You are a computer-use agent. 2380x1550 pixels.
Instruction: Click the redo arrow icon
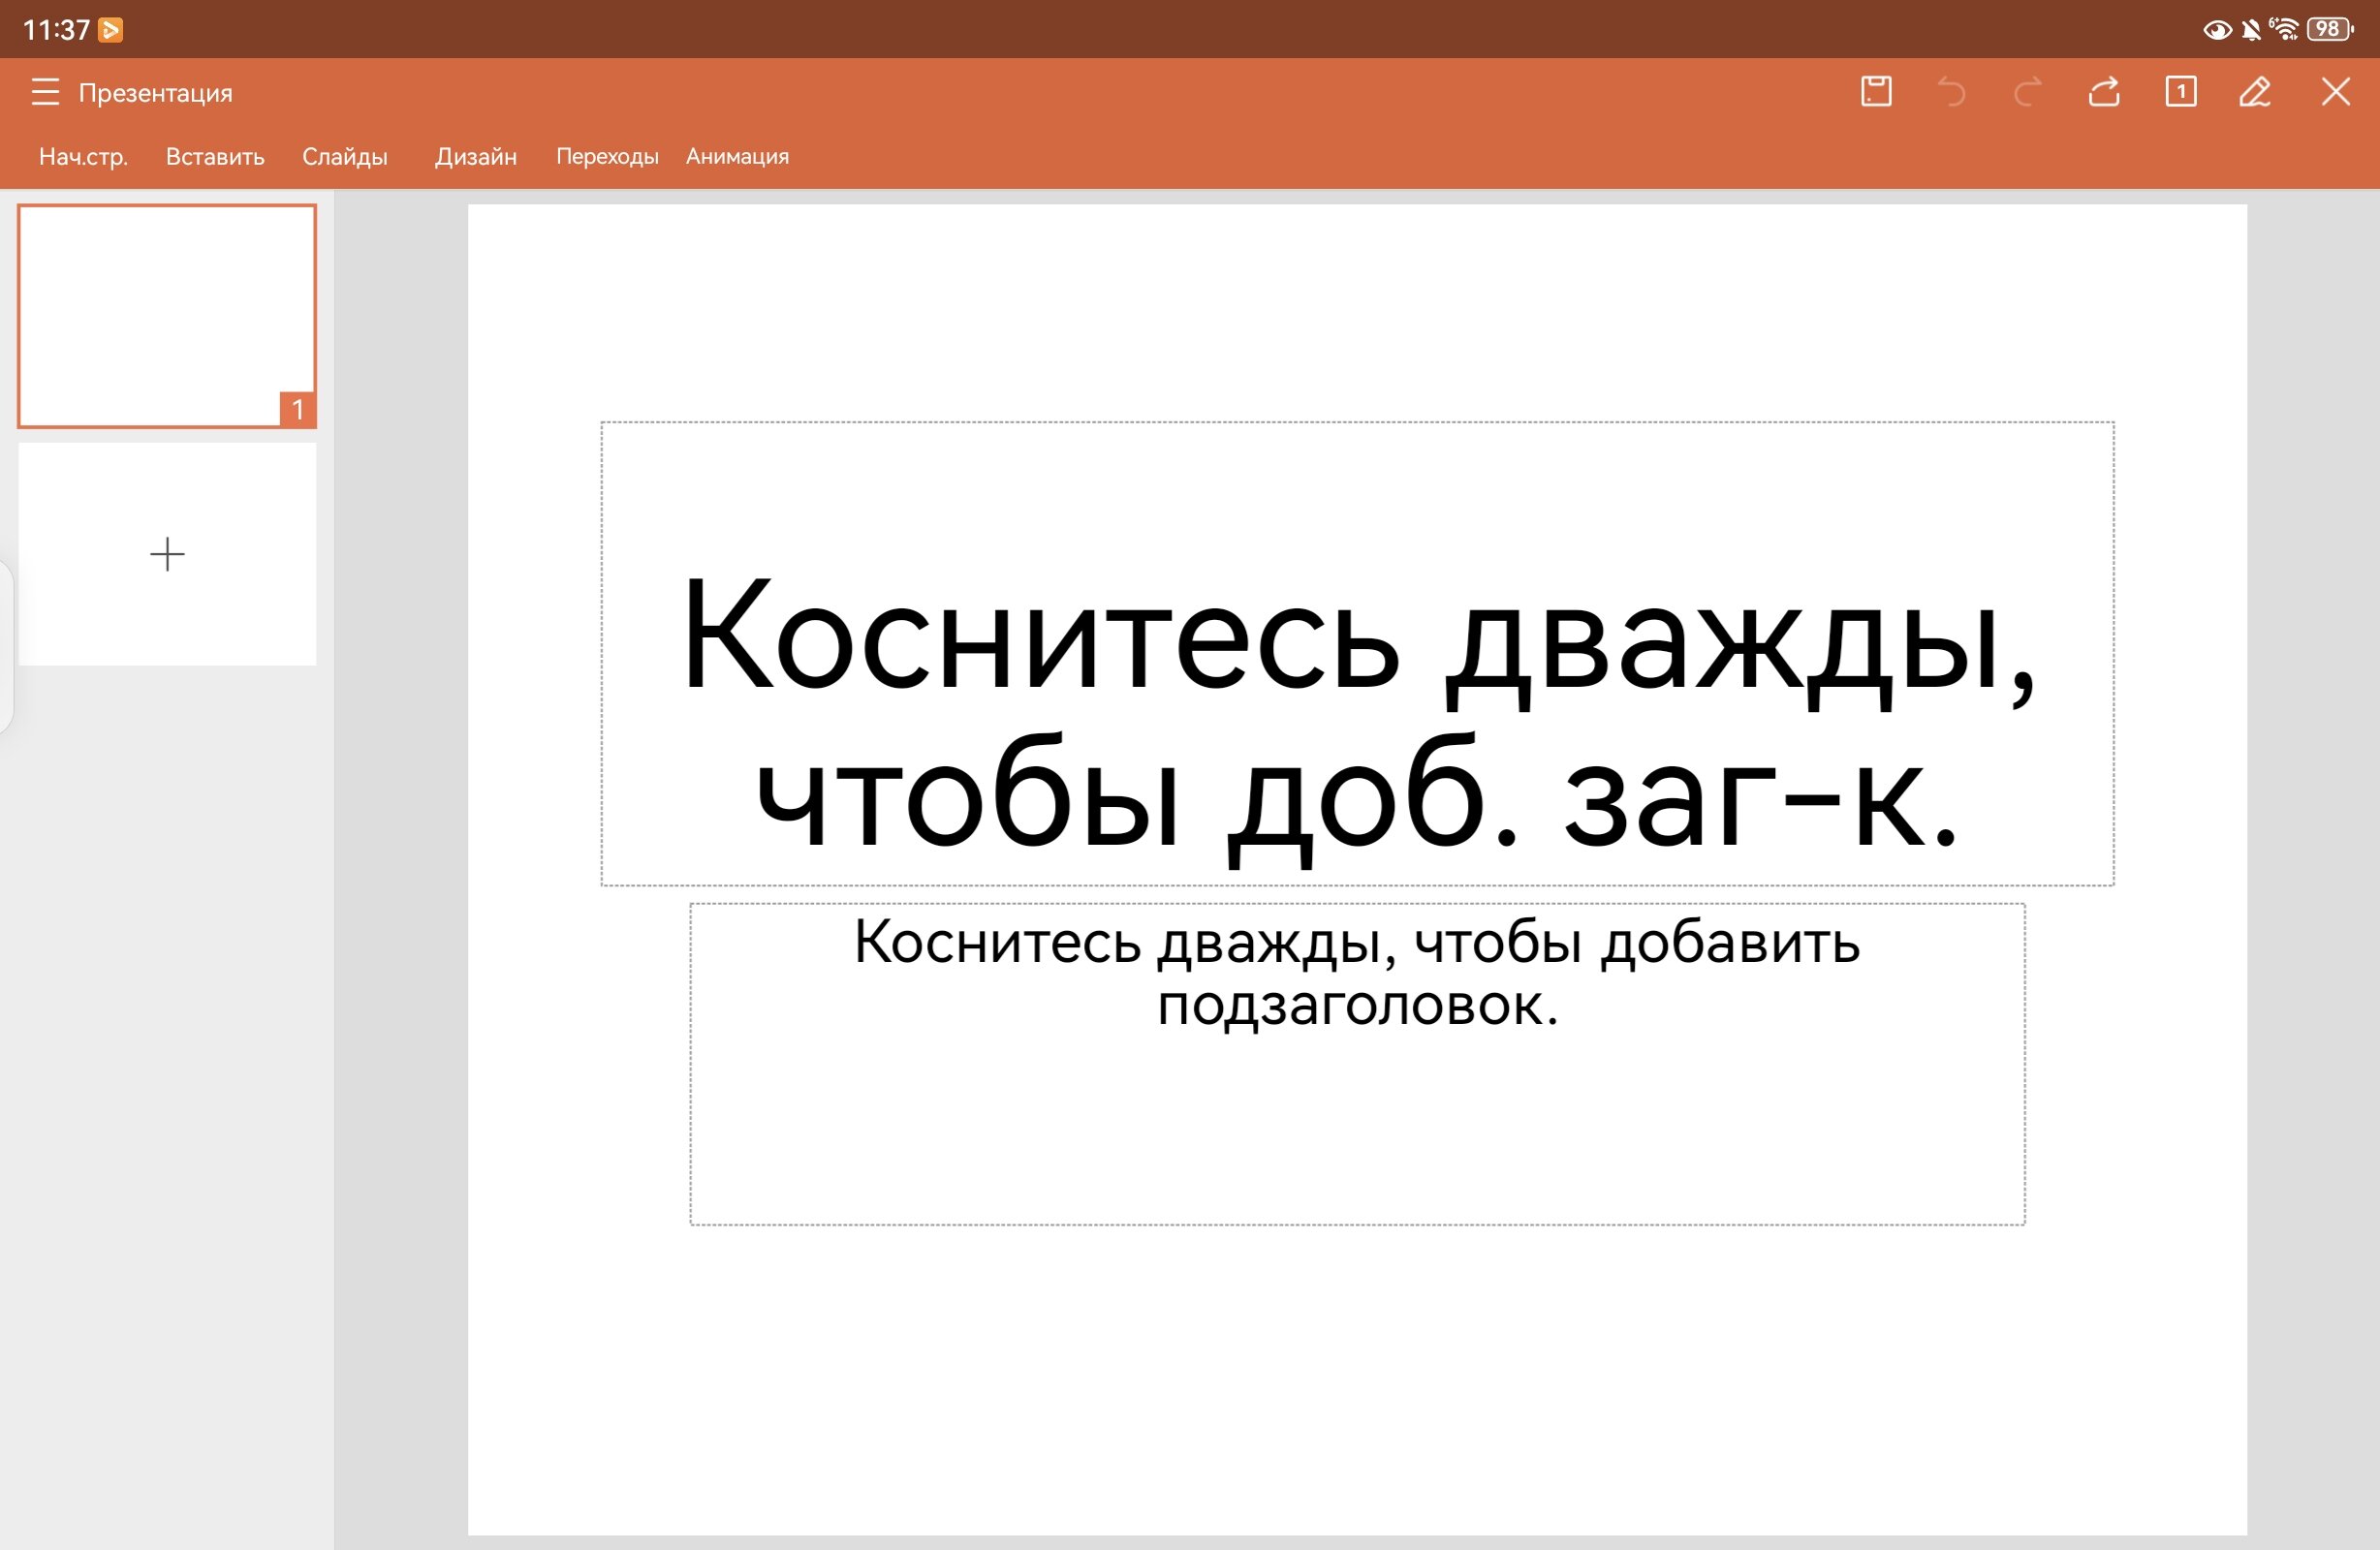[x=2027, y=92]
